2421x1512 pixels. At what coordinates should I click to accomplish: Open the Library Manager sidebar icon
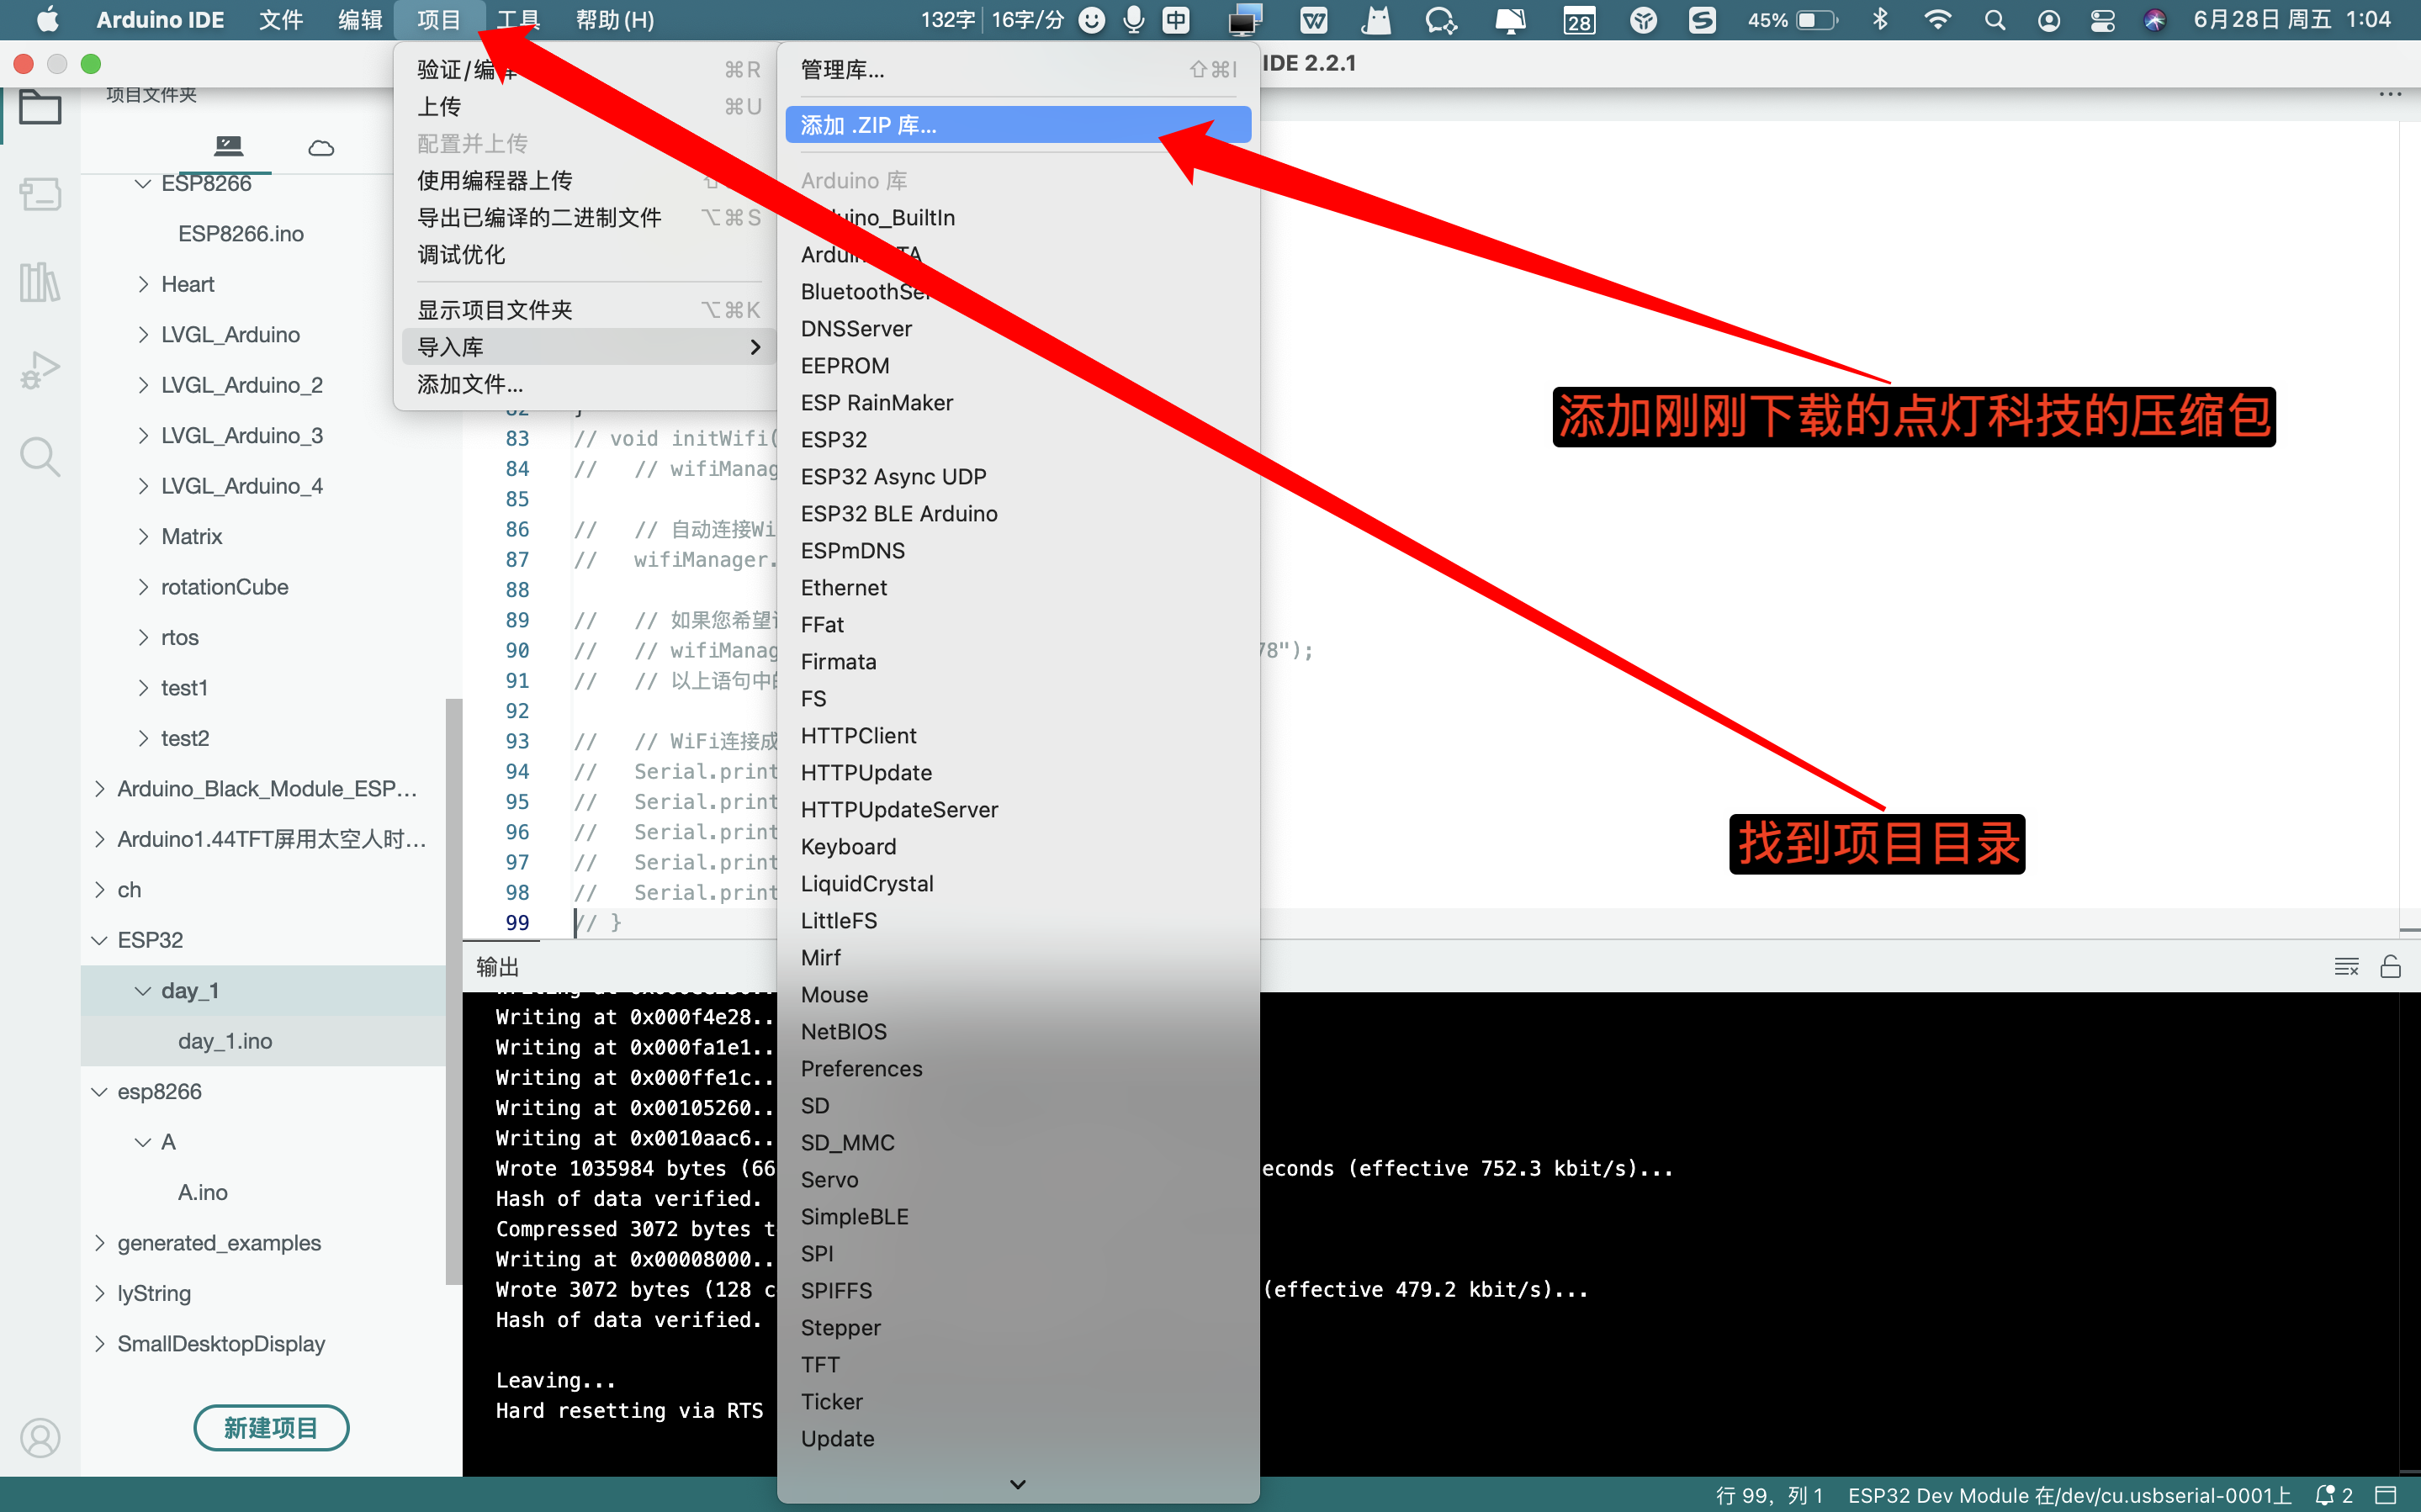click(x=40, y=282)
